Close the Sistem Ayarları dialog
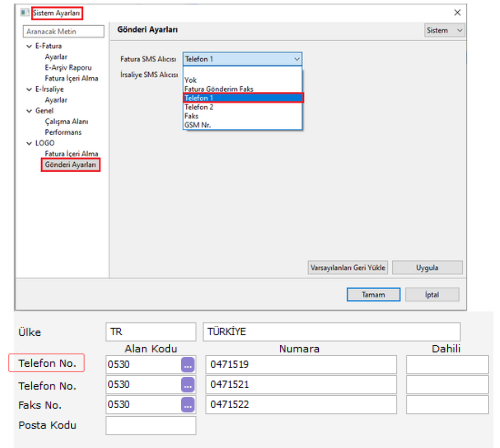Viewport: 500px width, 448px height. (457, 13)
